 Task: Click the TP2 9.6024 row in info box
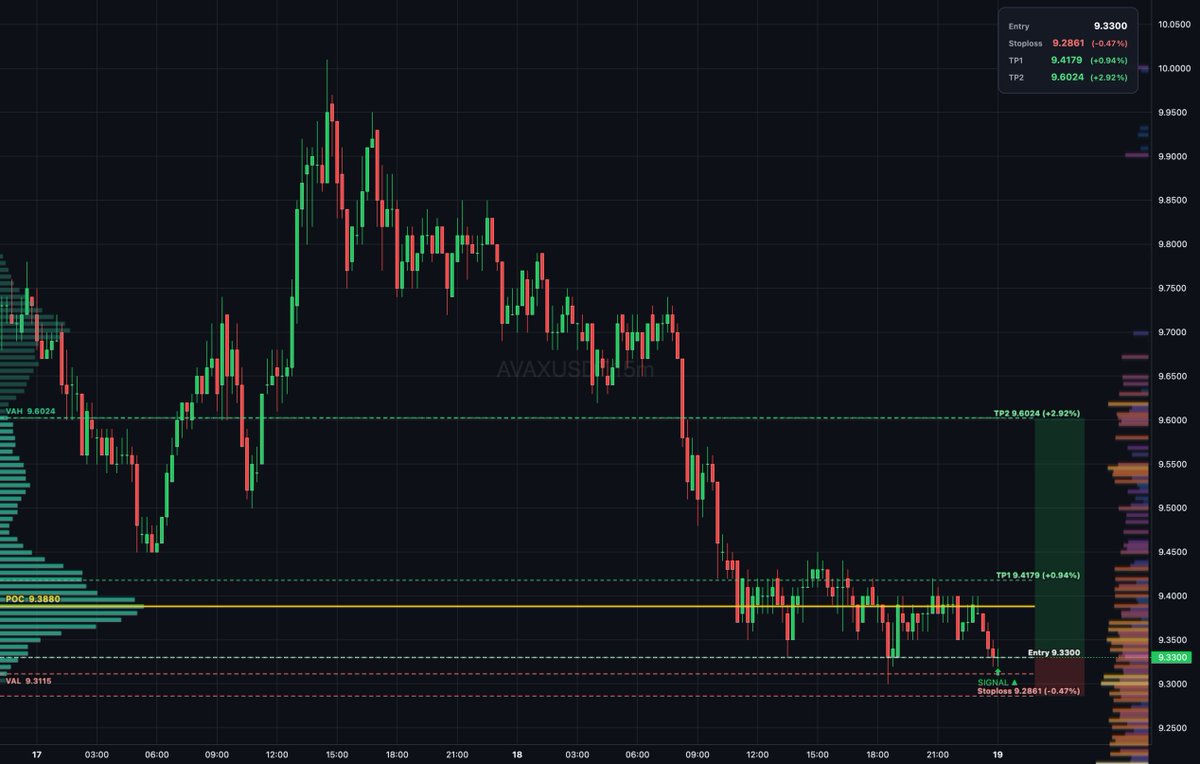pyautogui.click(x=1068, y=77)
